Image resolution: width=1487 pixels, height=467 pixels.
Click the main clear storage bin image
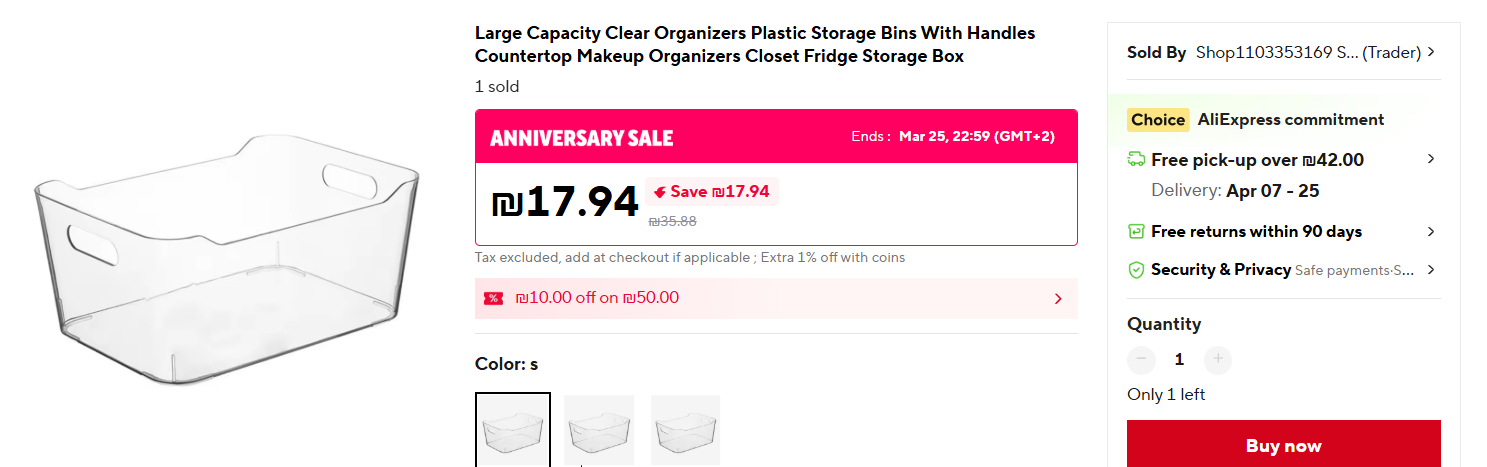coord(227,260)
